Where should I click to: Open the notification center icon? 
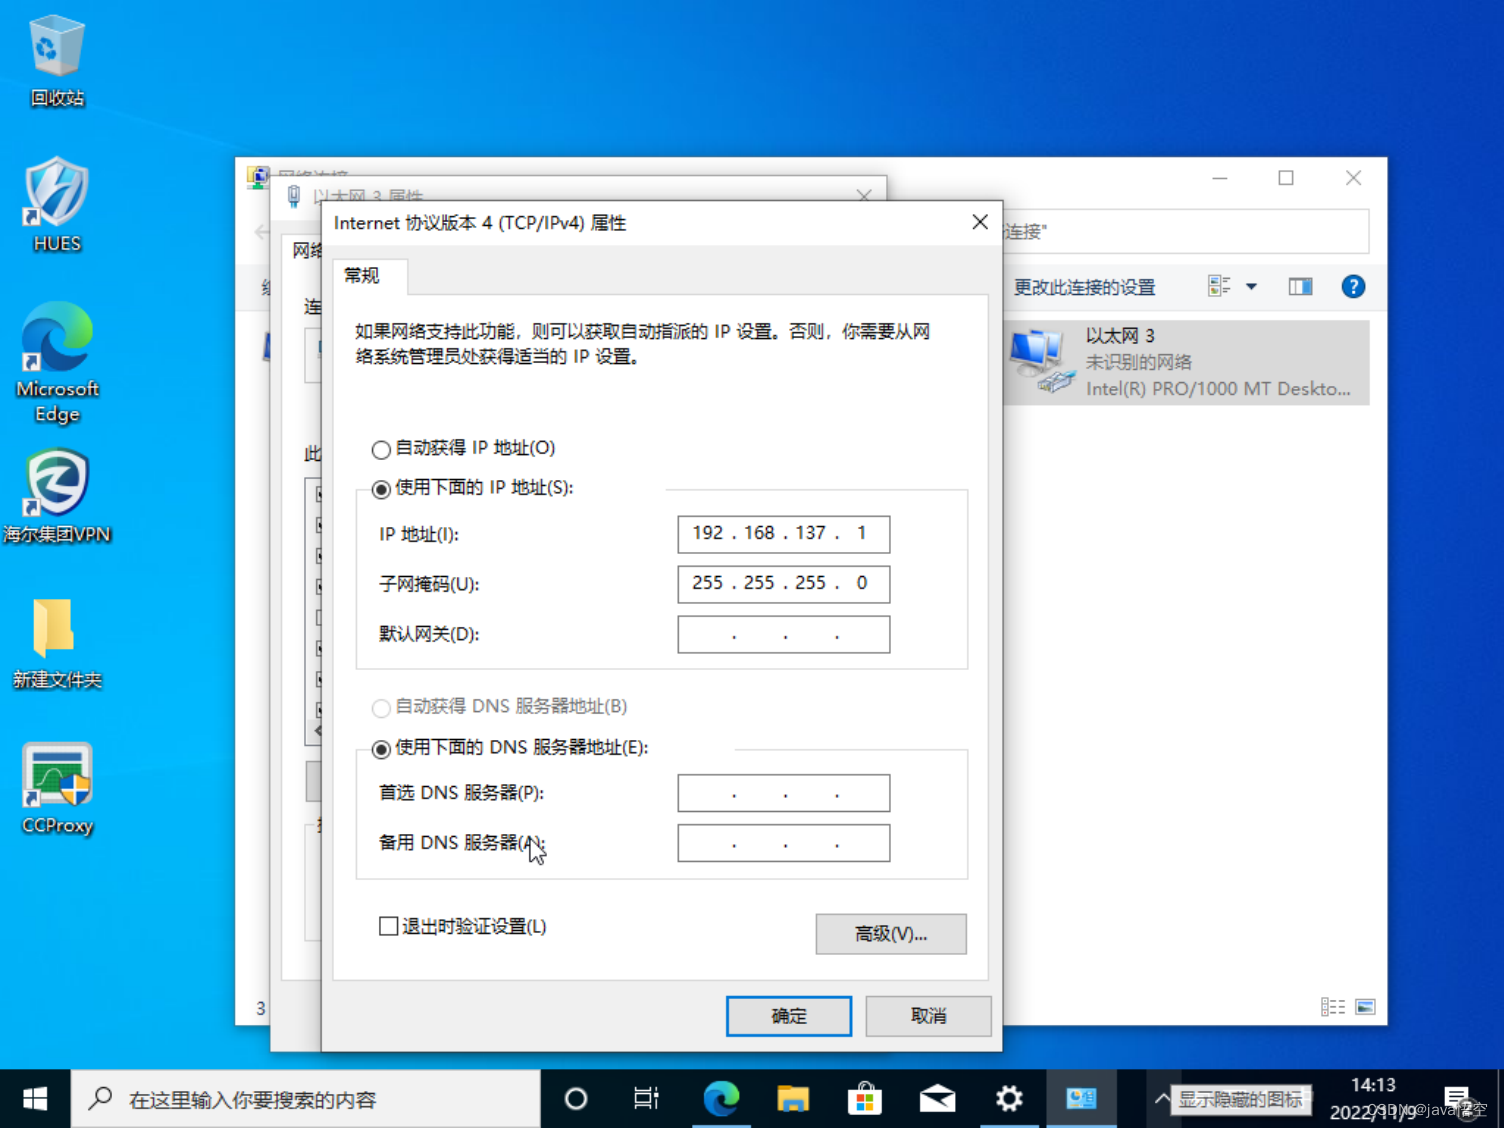pos(1458,1099)
